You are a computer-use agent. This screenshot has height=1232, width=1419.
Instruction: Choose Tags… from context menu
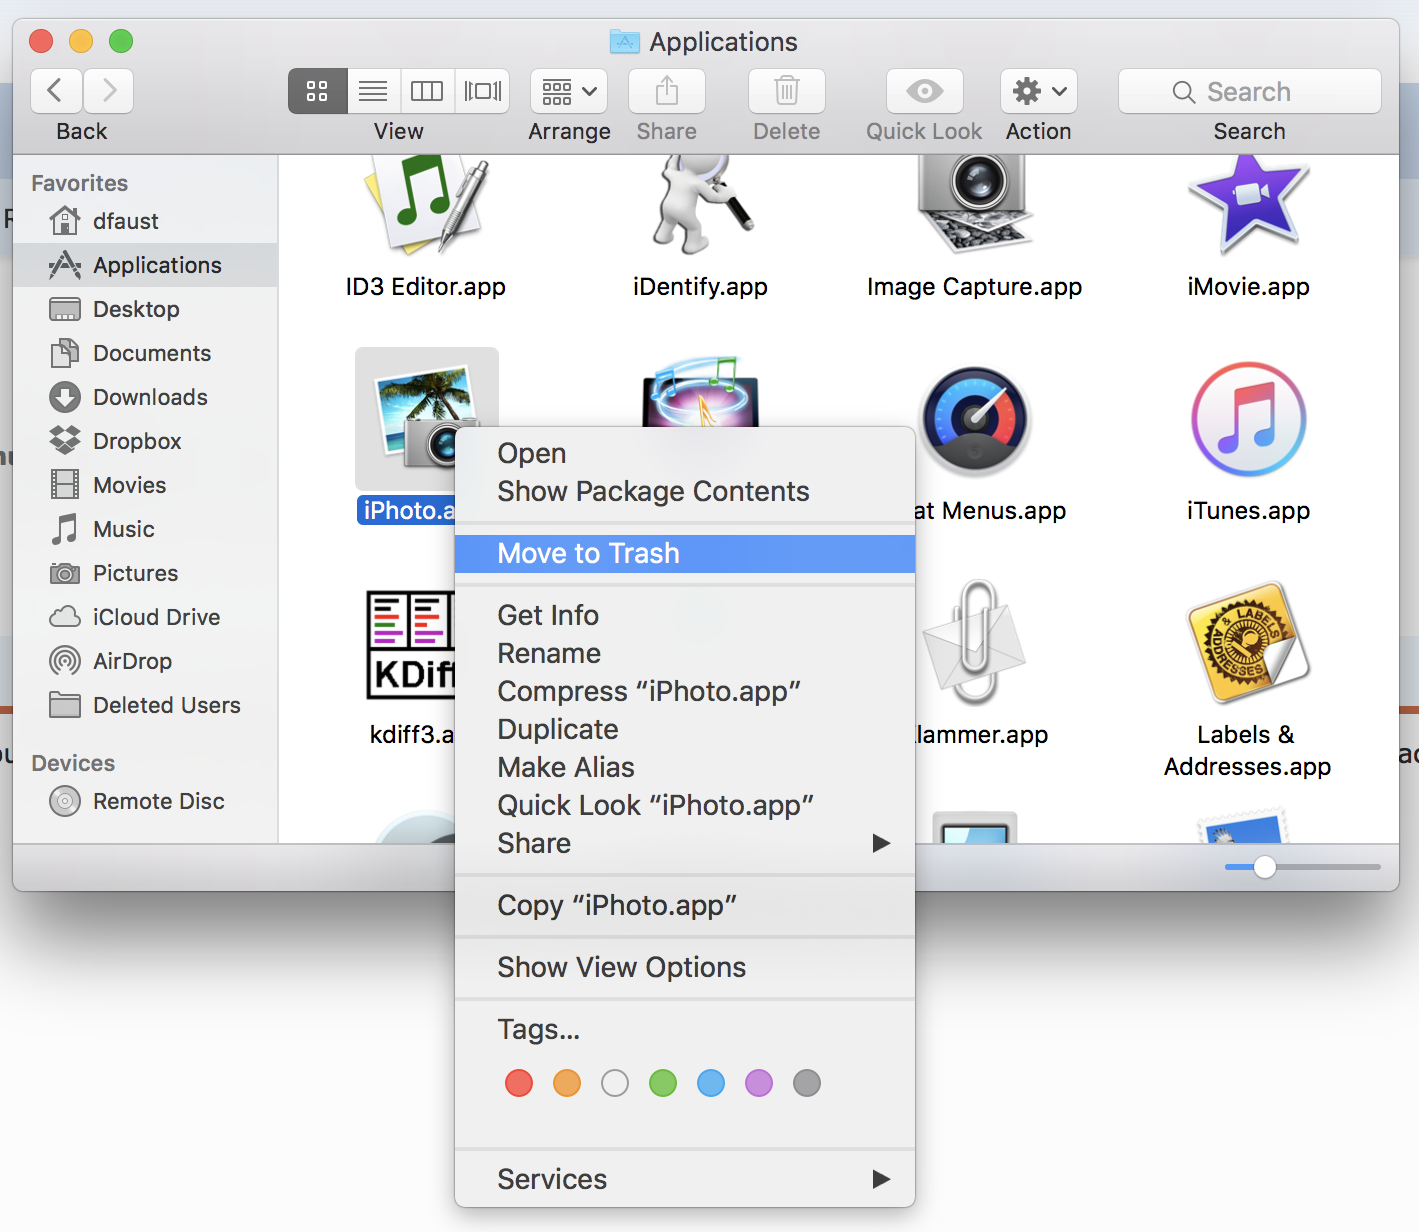click(x=685, y=1029)
